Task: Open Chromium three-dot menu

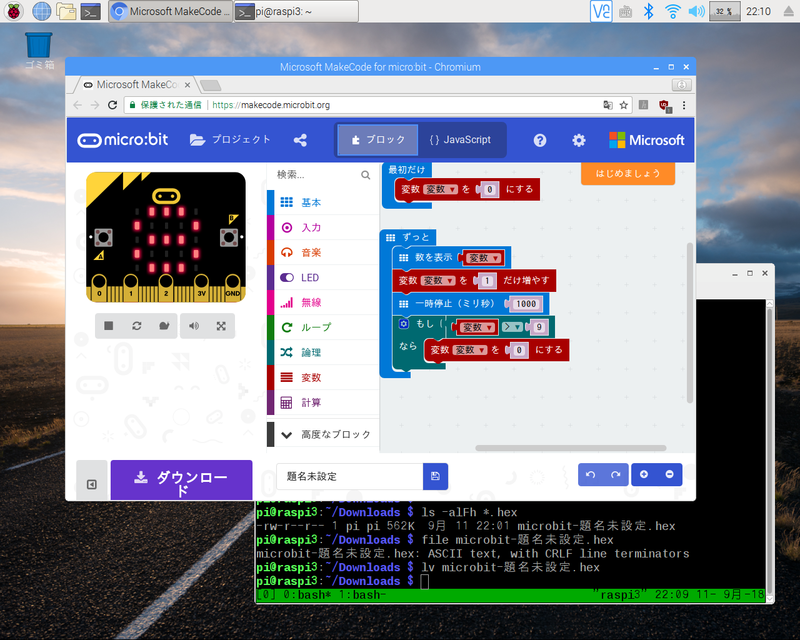Action: 684,105
